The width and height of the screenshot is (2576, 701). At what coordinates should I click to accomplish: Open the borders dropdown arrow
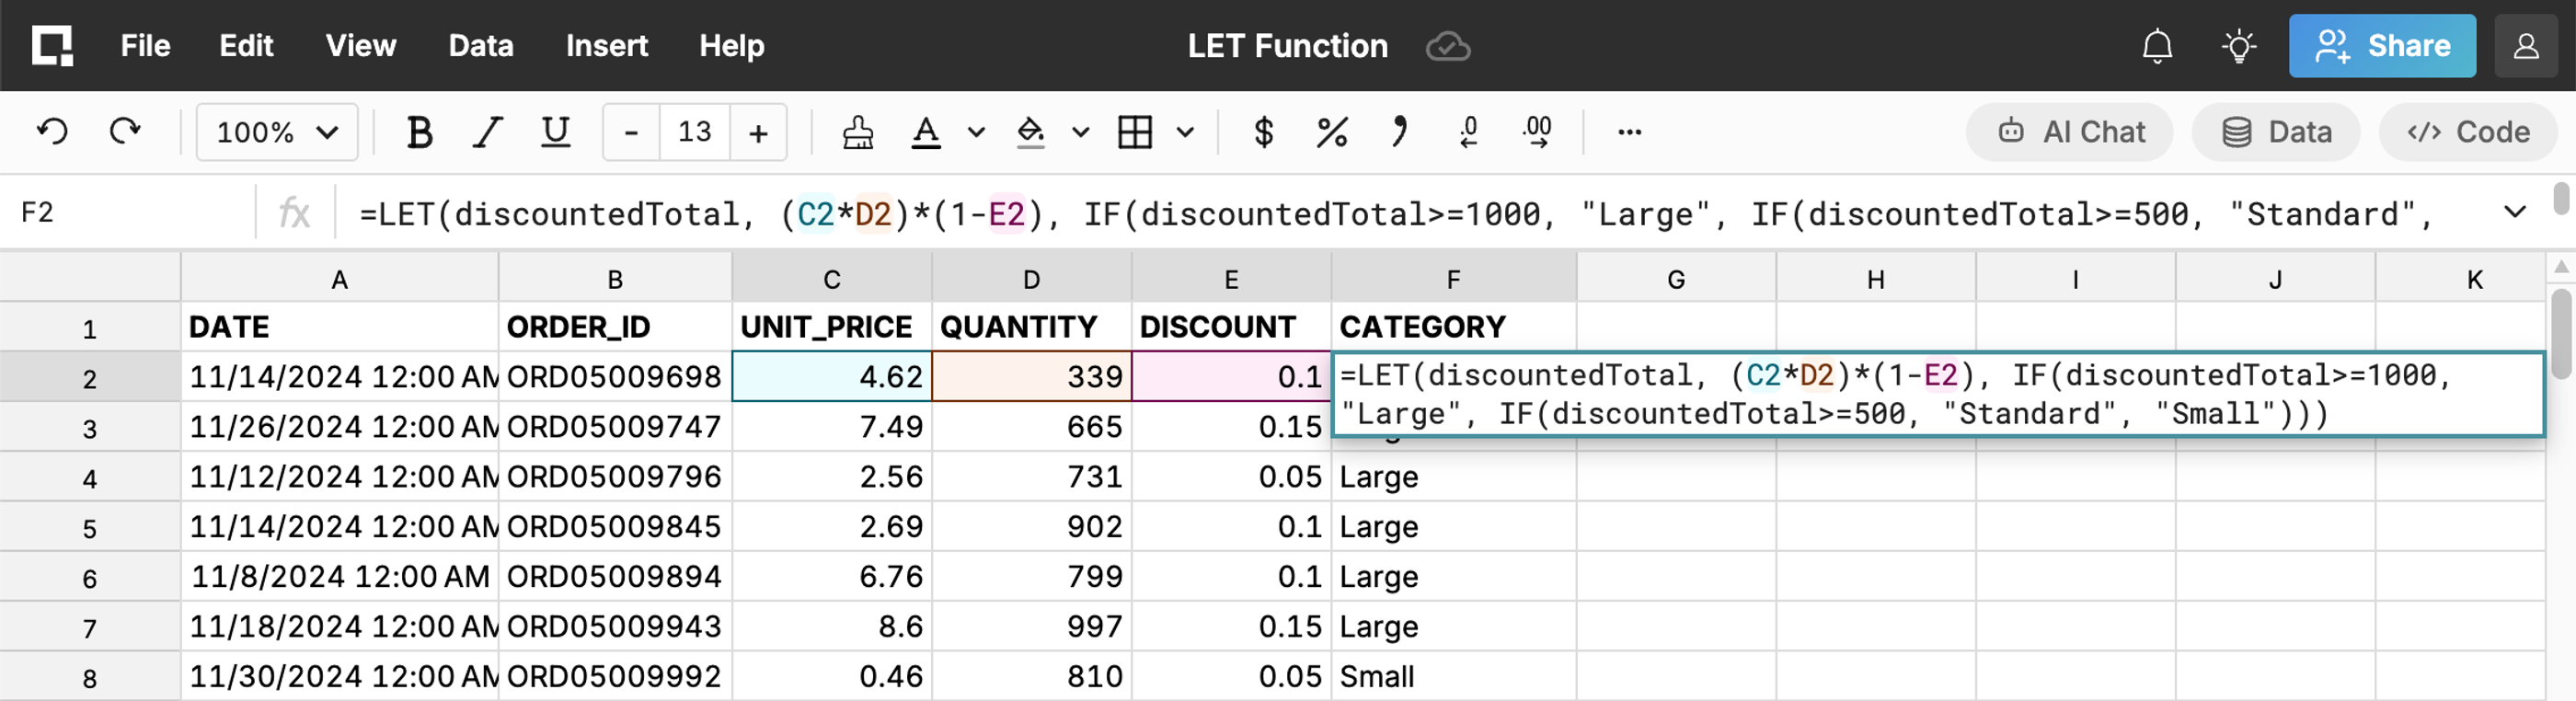(1185, 132)
